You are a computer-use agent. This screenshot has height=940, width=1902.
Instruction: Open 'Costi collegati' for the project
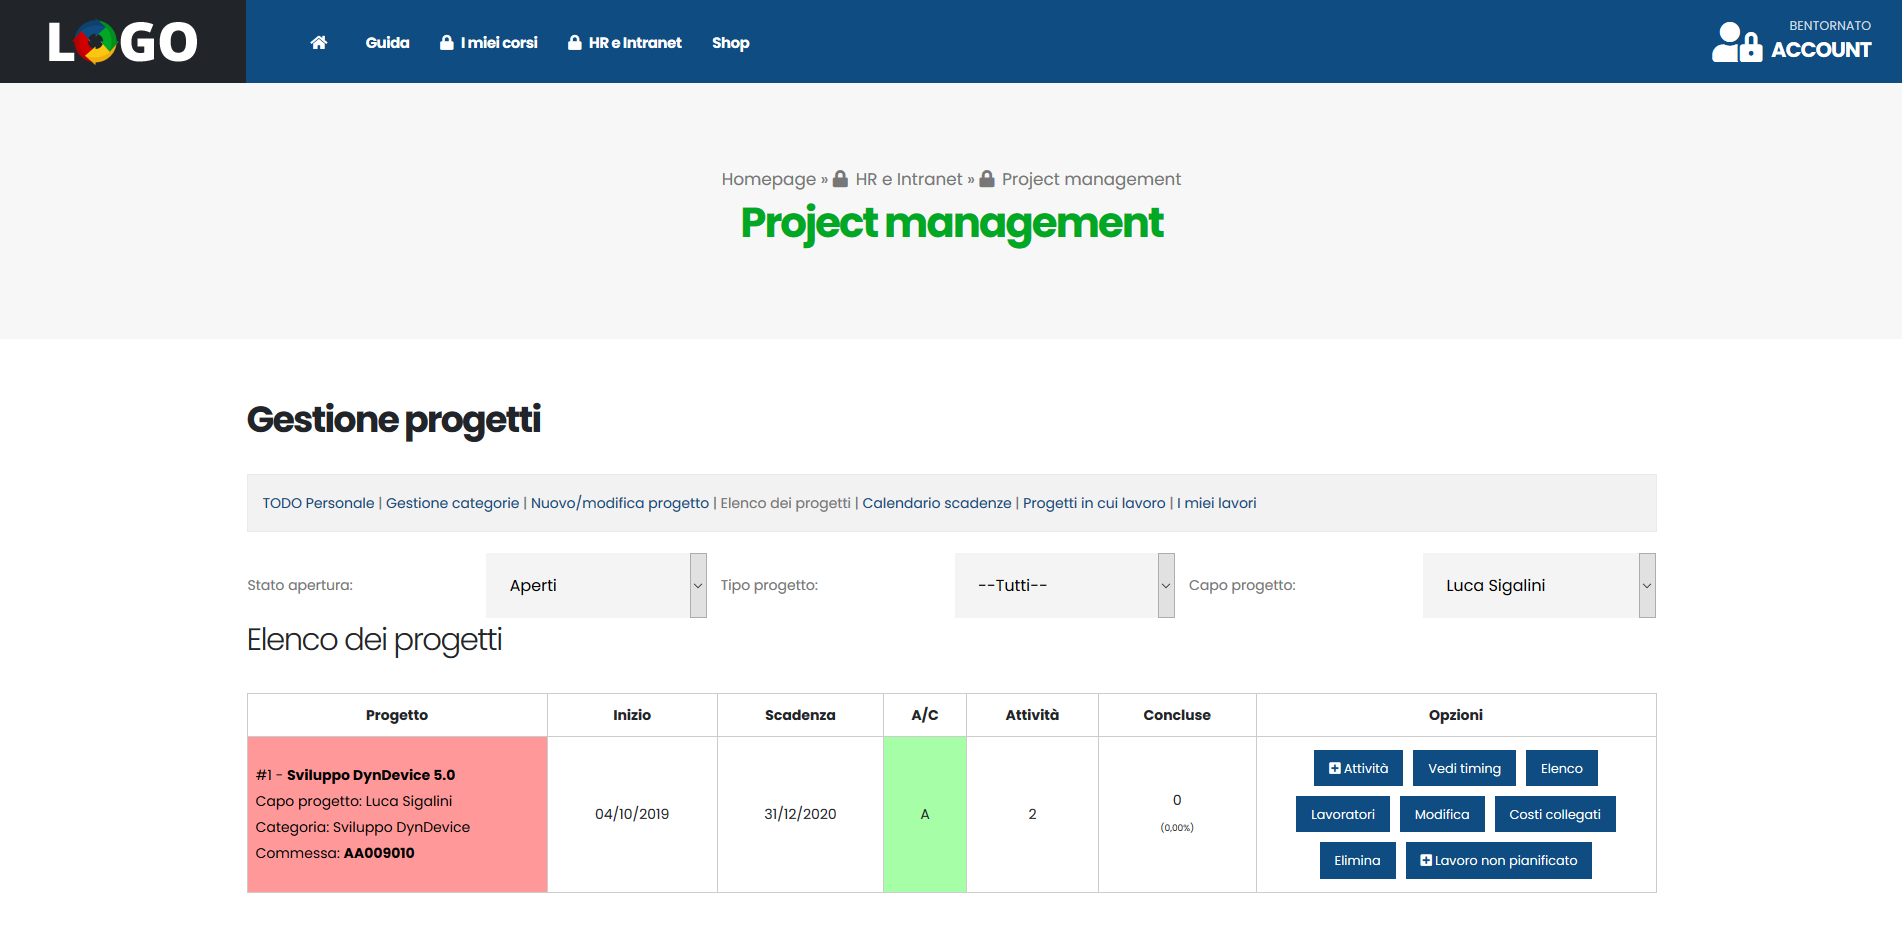pyautogui.click(x=1555, y=814)
